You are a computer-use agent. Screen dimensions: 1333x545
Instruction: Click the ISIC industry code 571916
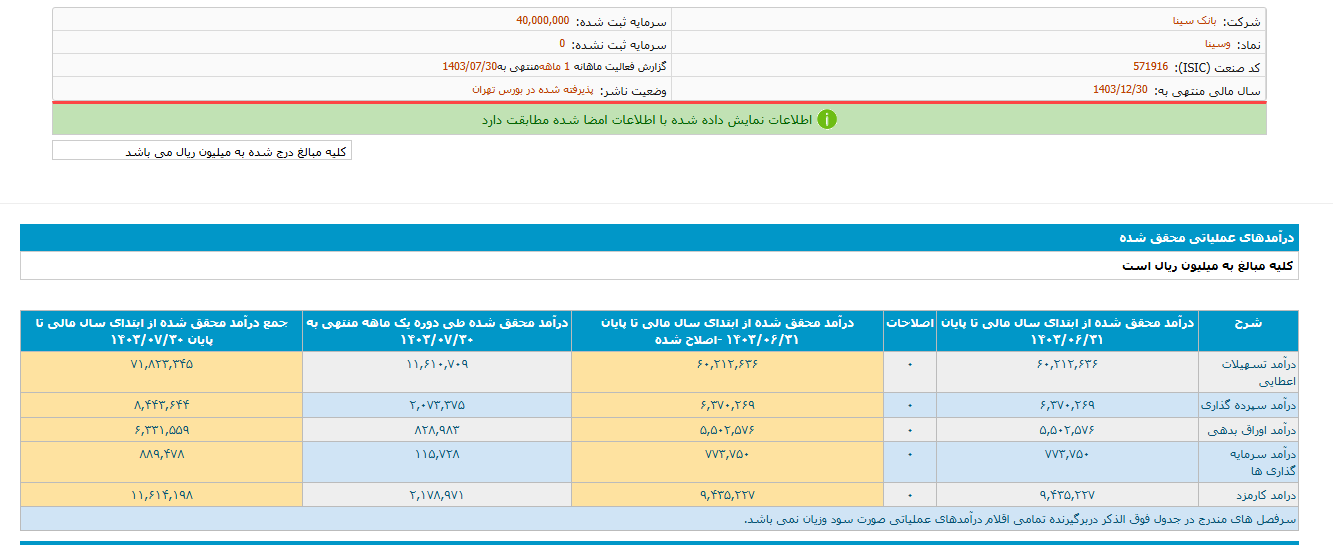point(1150,67)
